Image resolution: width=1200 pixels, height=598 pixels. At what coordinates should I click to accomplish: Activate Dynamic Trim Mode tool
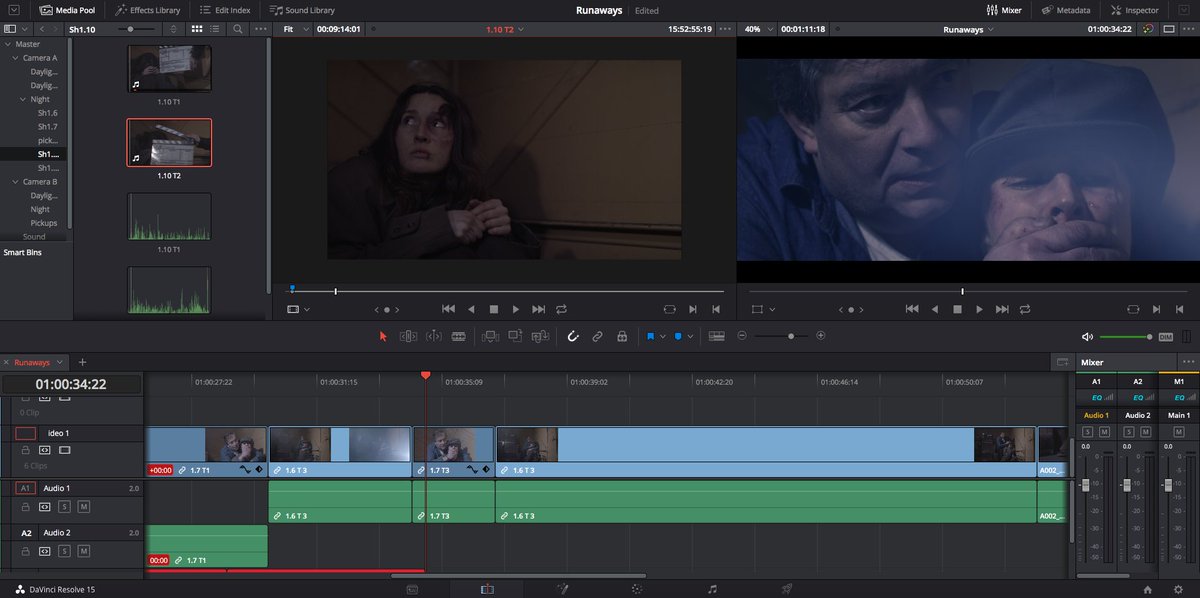point(434,337)
